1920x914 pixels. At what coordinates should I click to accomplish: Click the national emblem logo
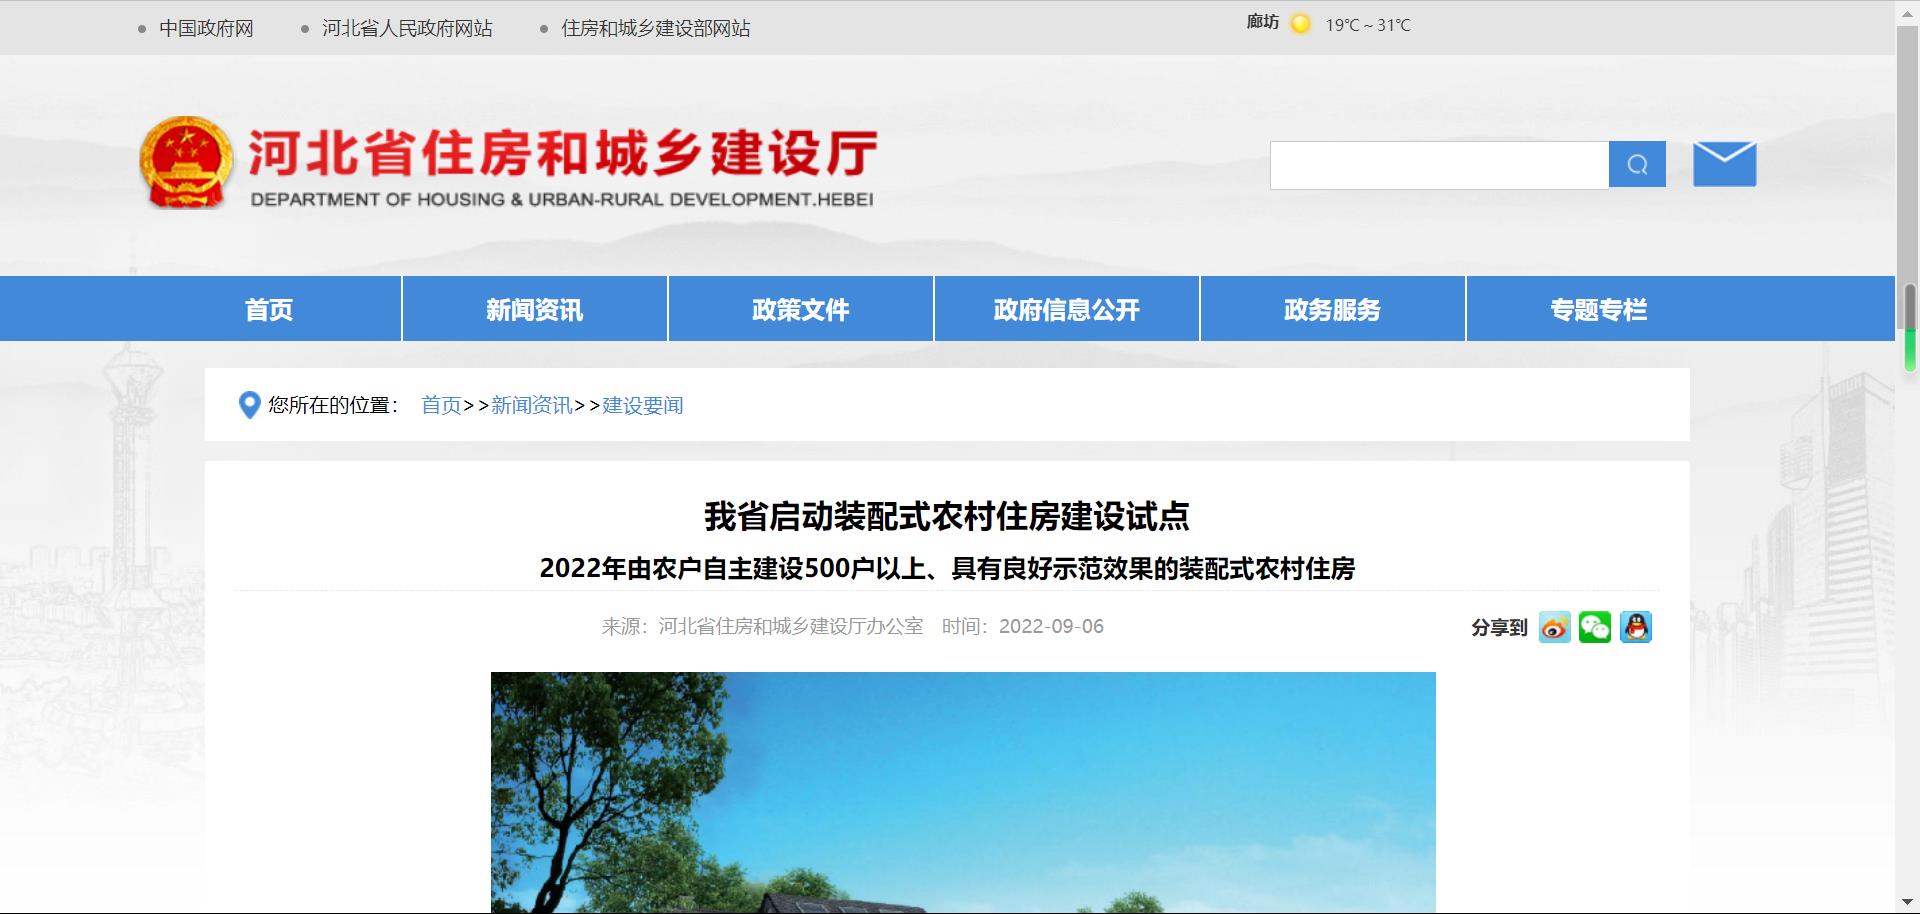click(185, 163)
